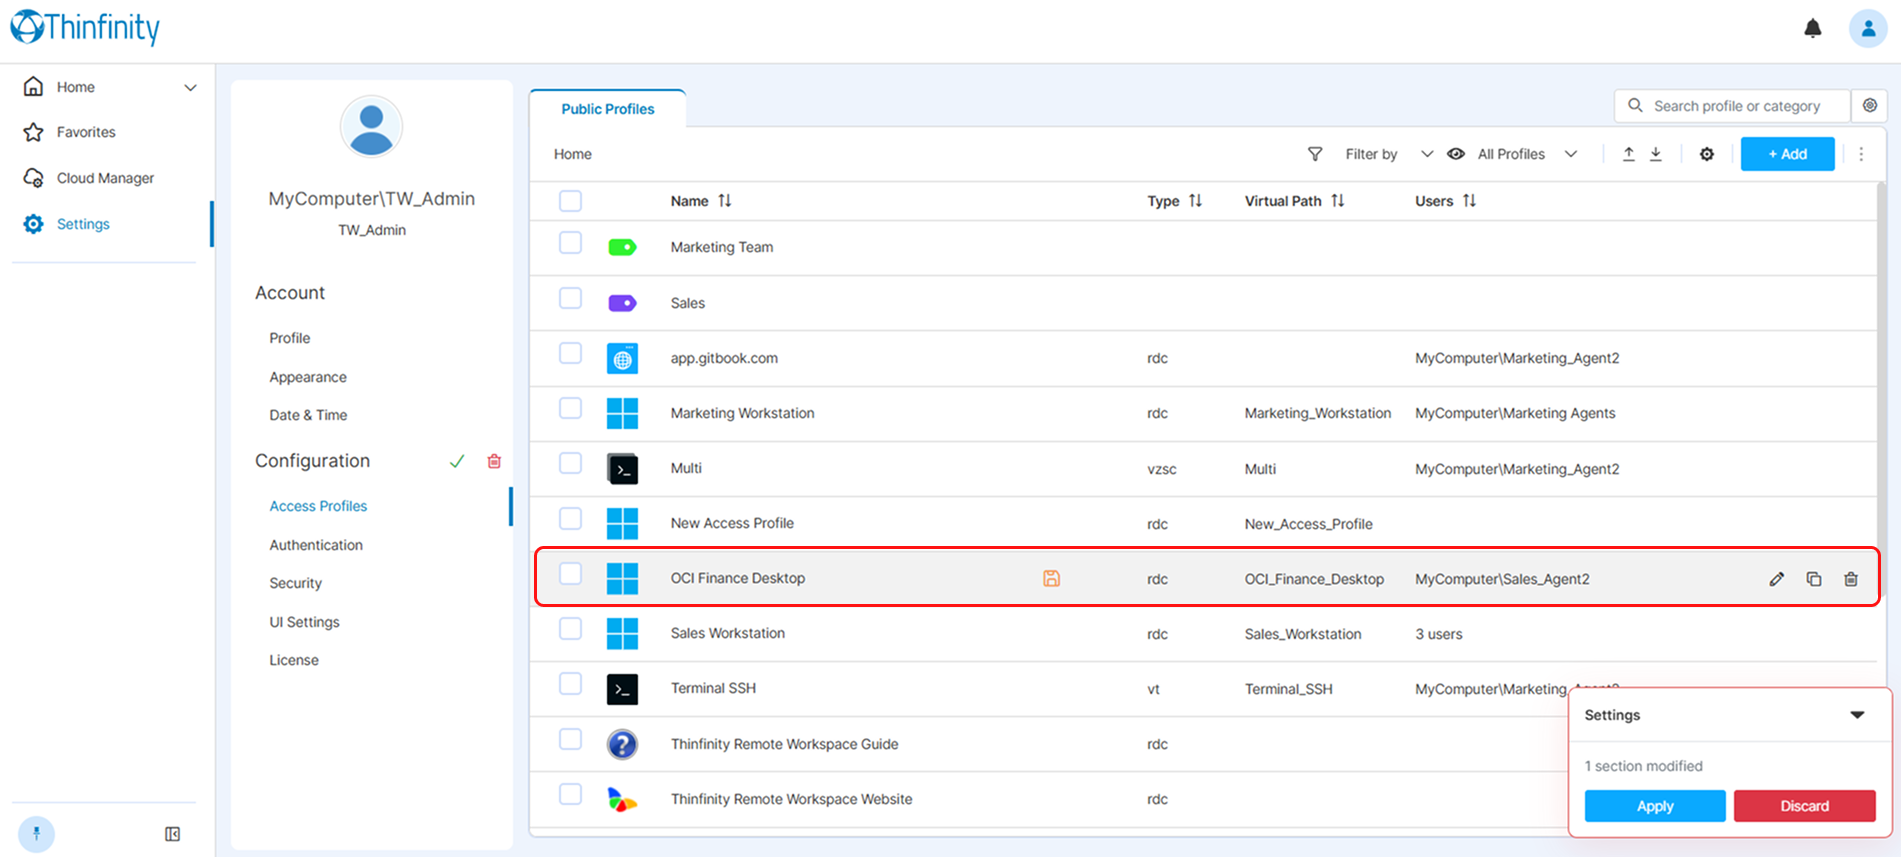Check the OCI Finance Desktop checkbox
The image size is (1901, 857).
570,573
